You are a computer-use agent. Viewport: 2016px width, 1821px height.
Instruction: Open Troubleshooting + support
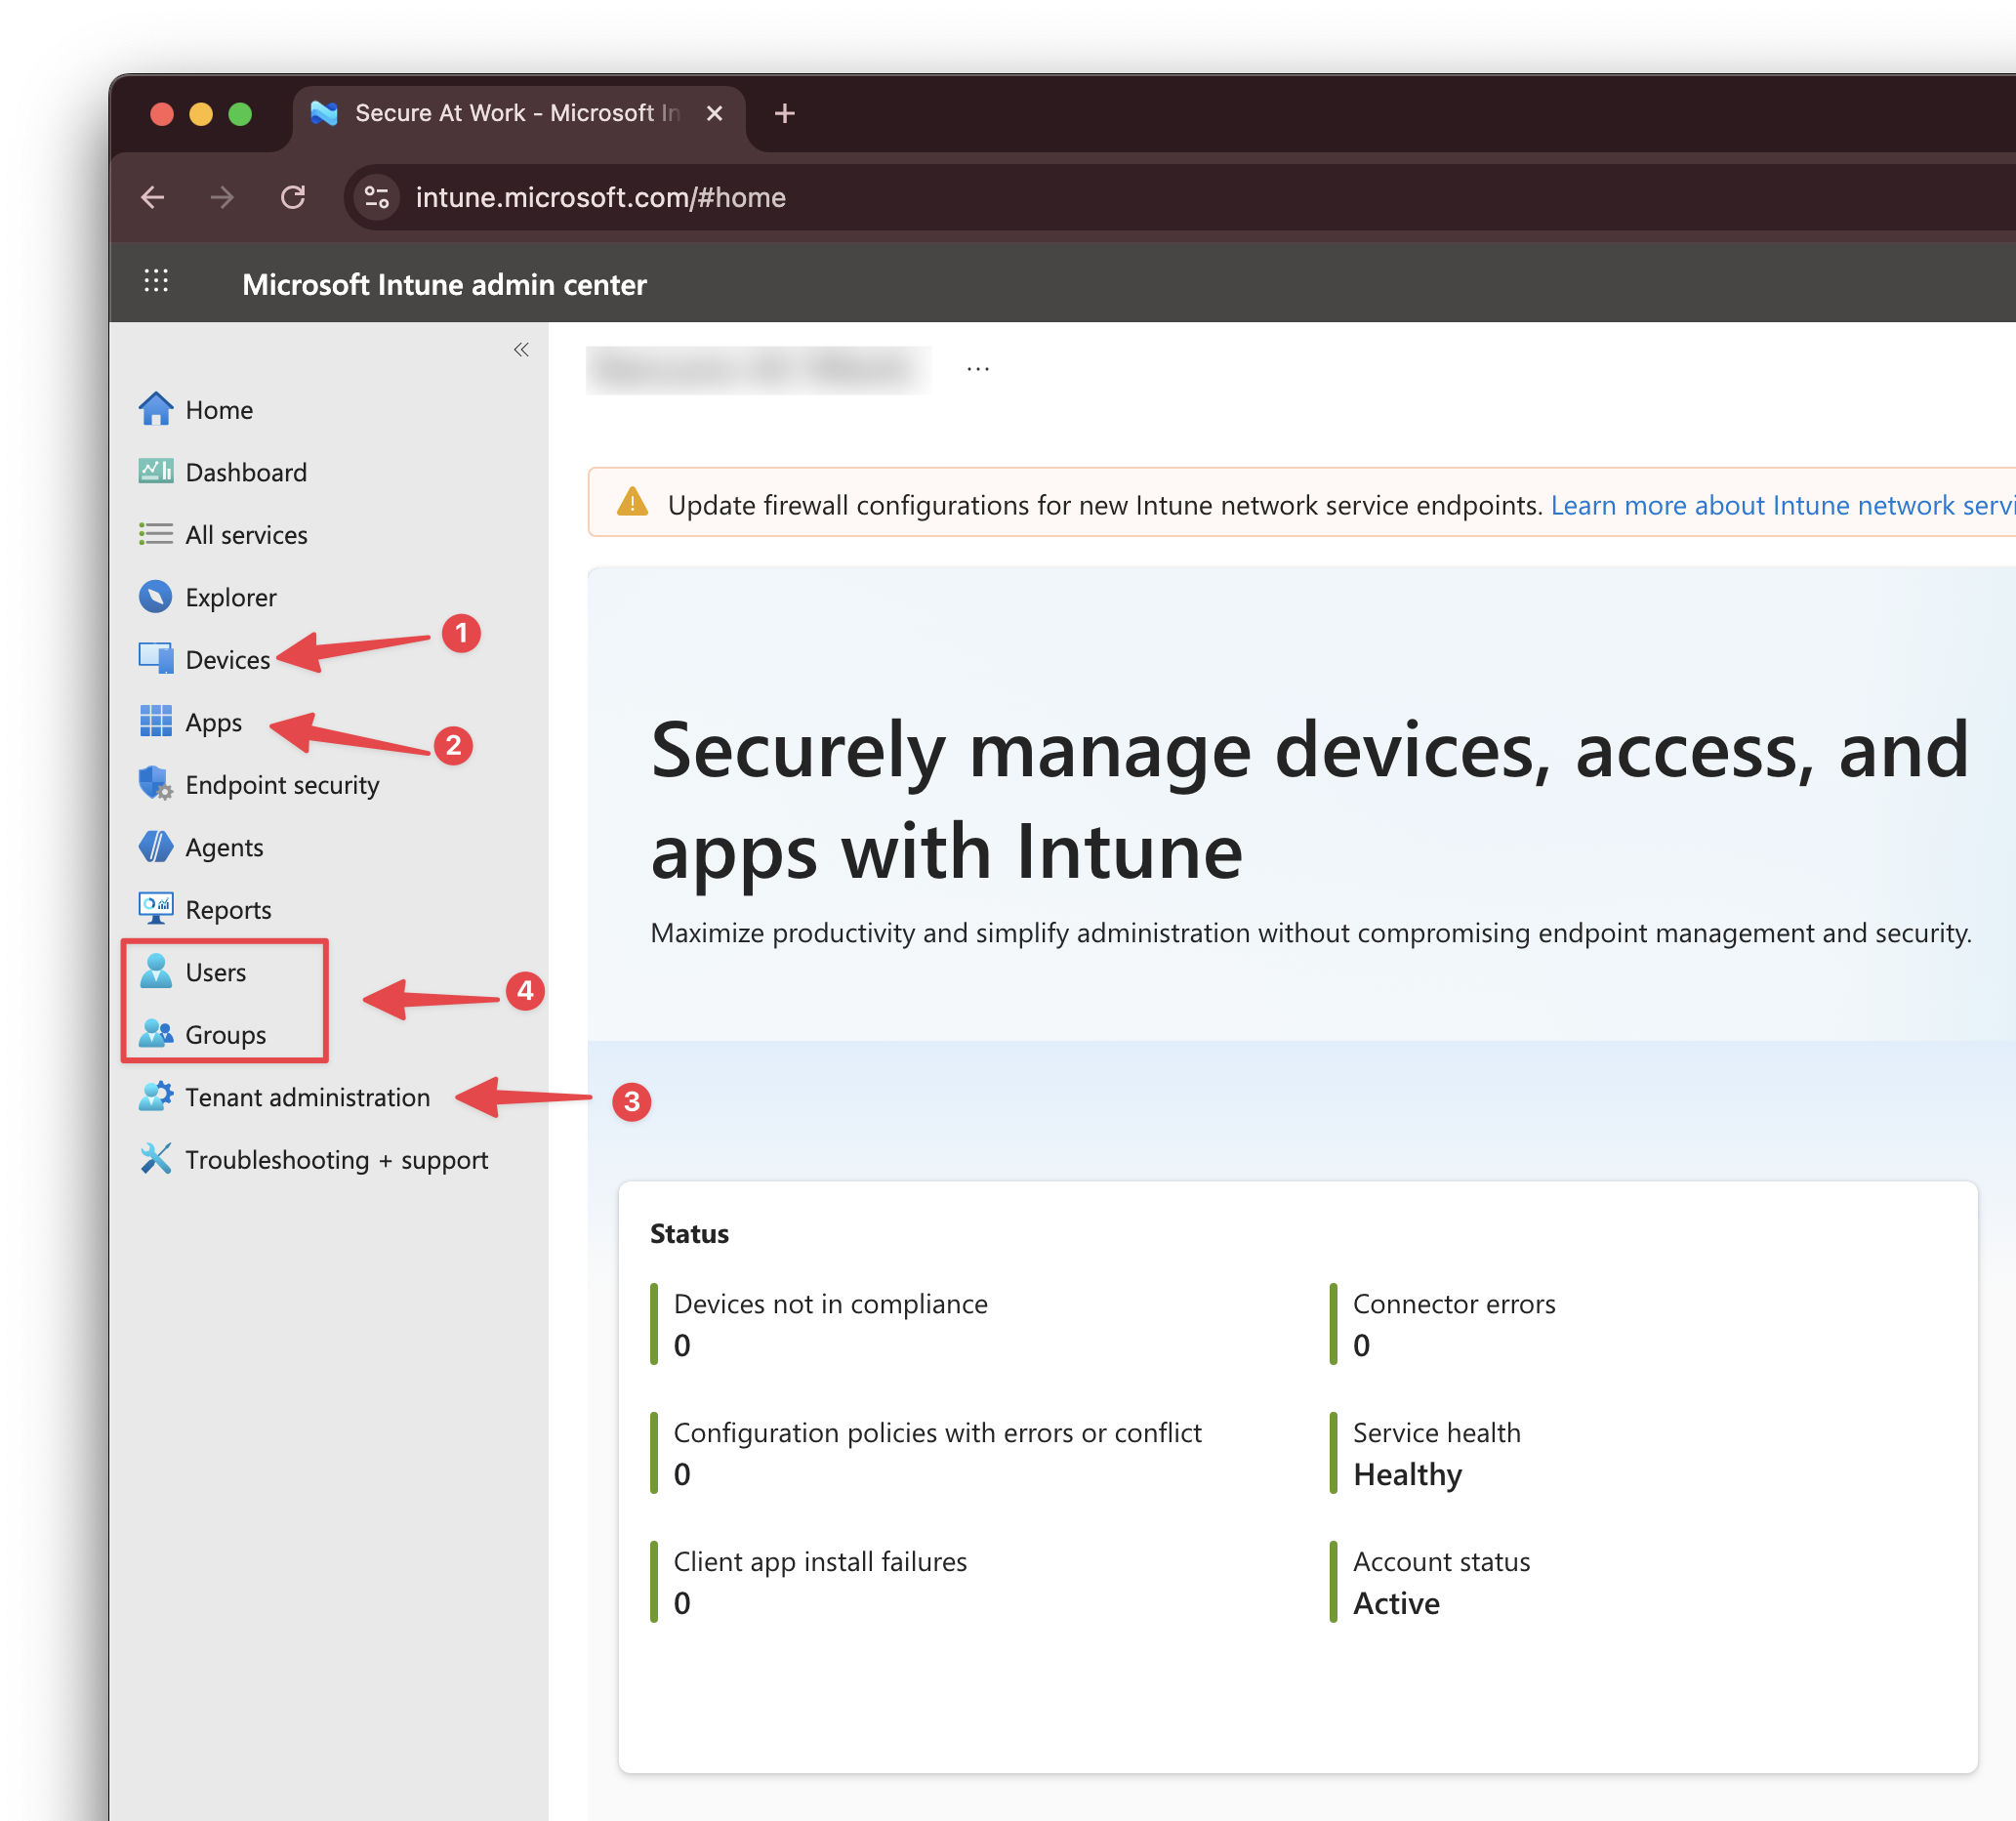click(x=336, y=1160)
